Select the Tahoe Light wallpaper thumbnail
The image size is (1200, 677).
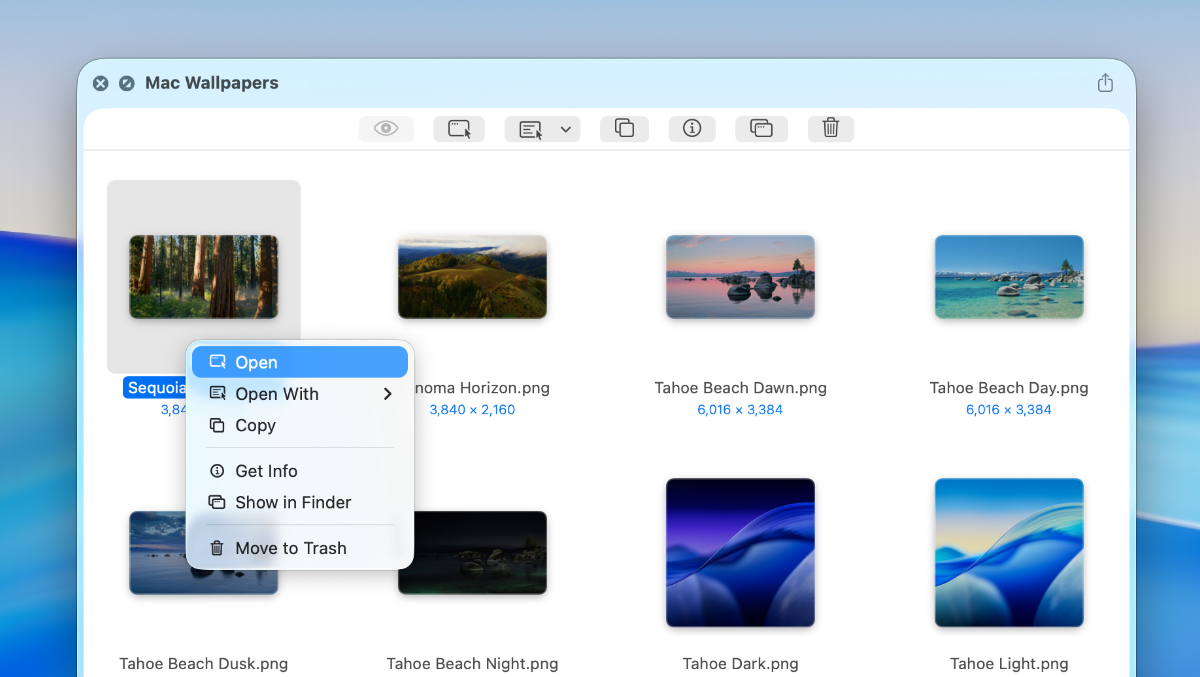coord(1009,552)
